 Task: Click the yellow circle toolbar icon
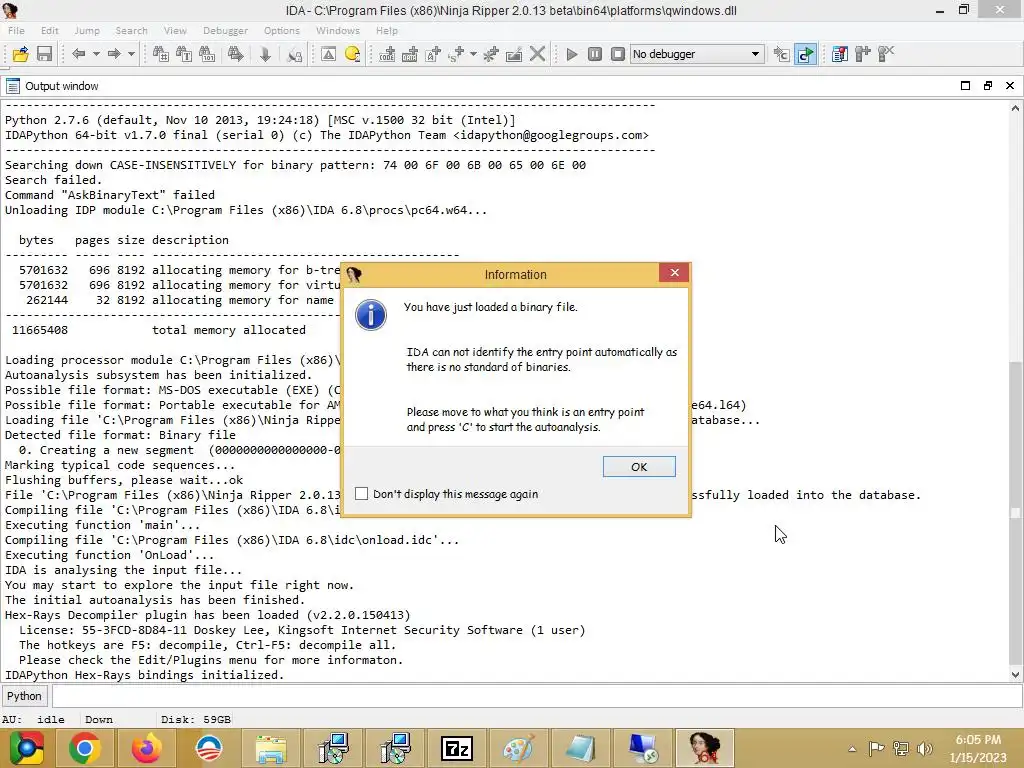tap(353, 54)
